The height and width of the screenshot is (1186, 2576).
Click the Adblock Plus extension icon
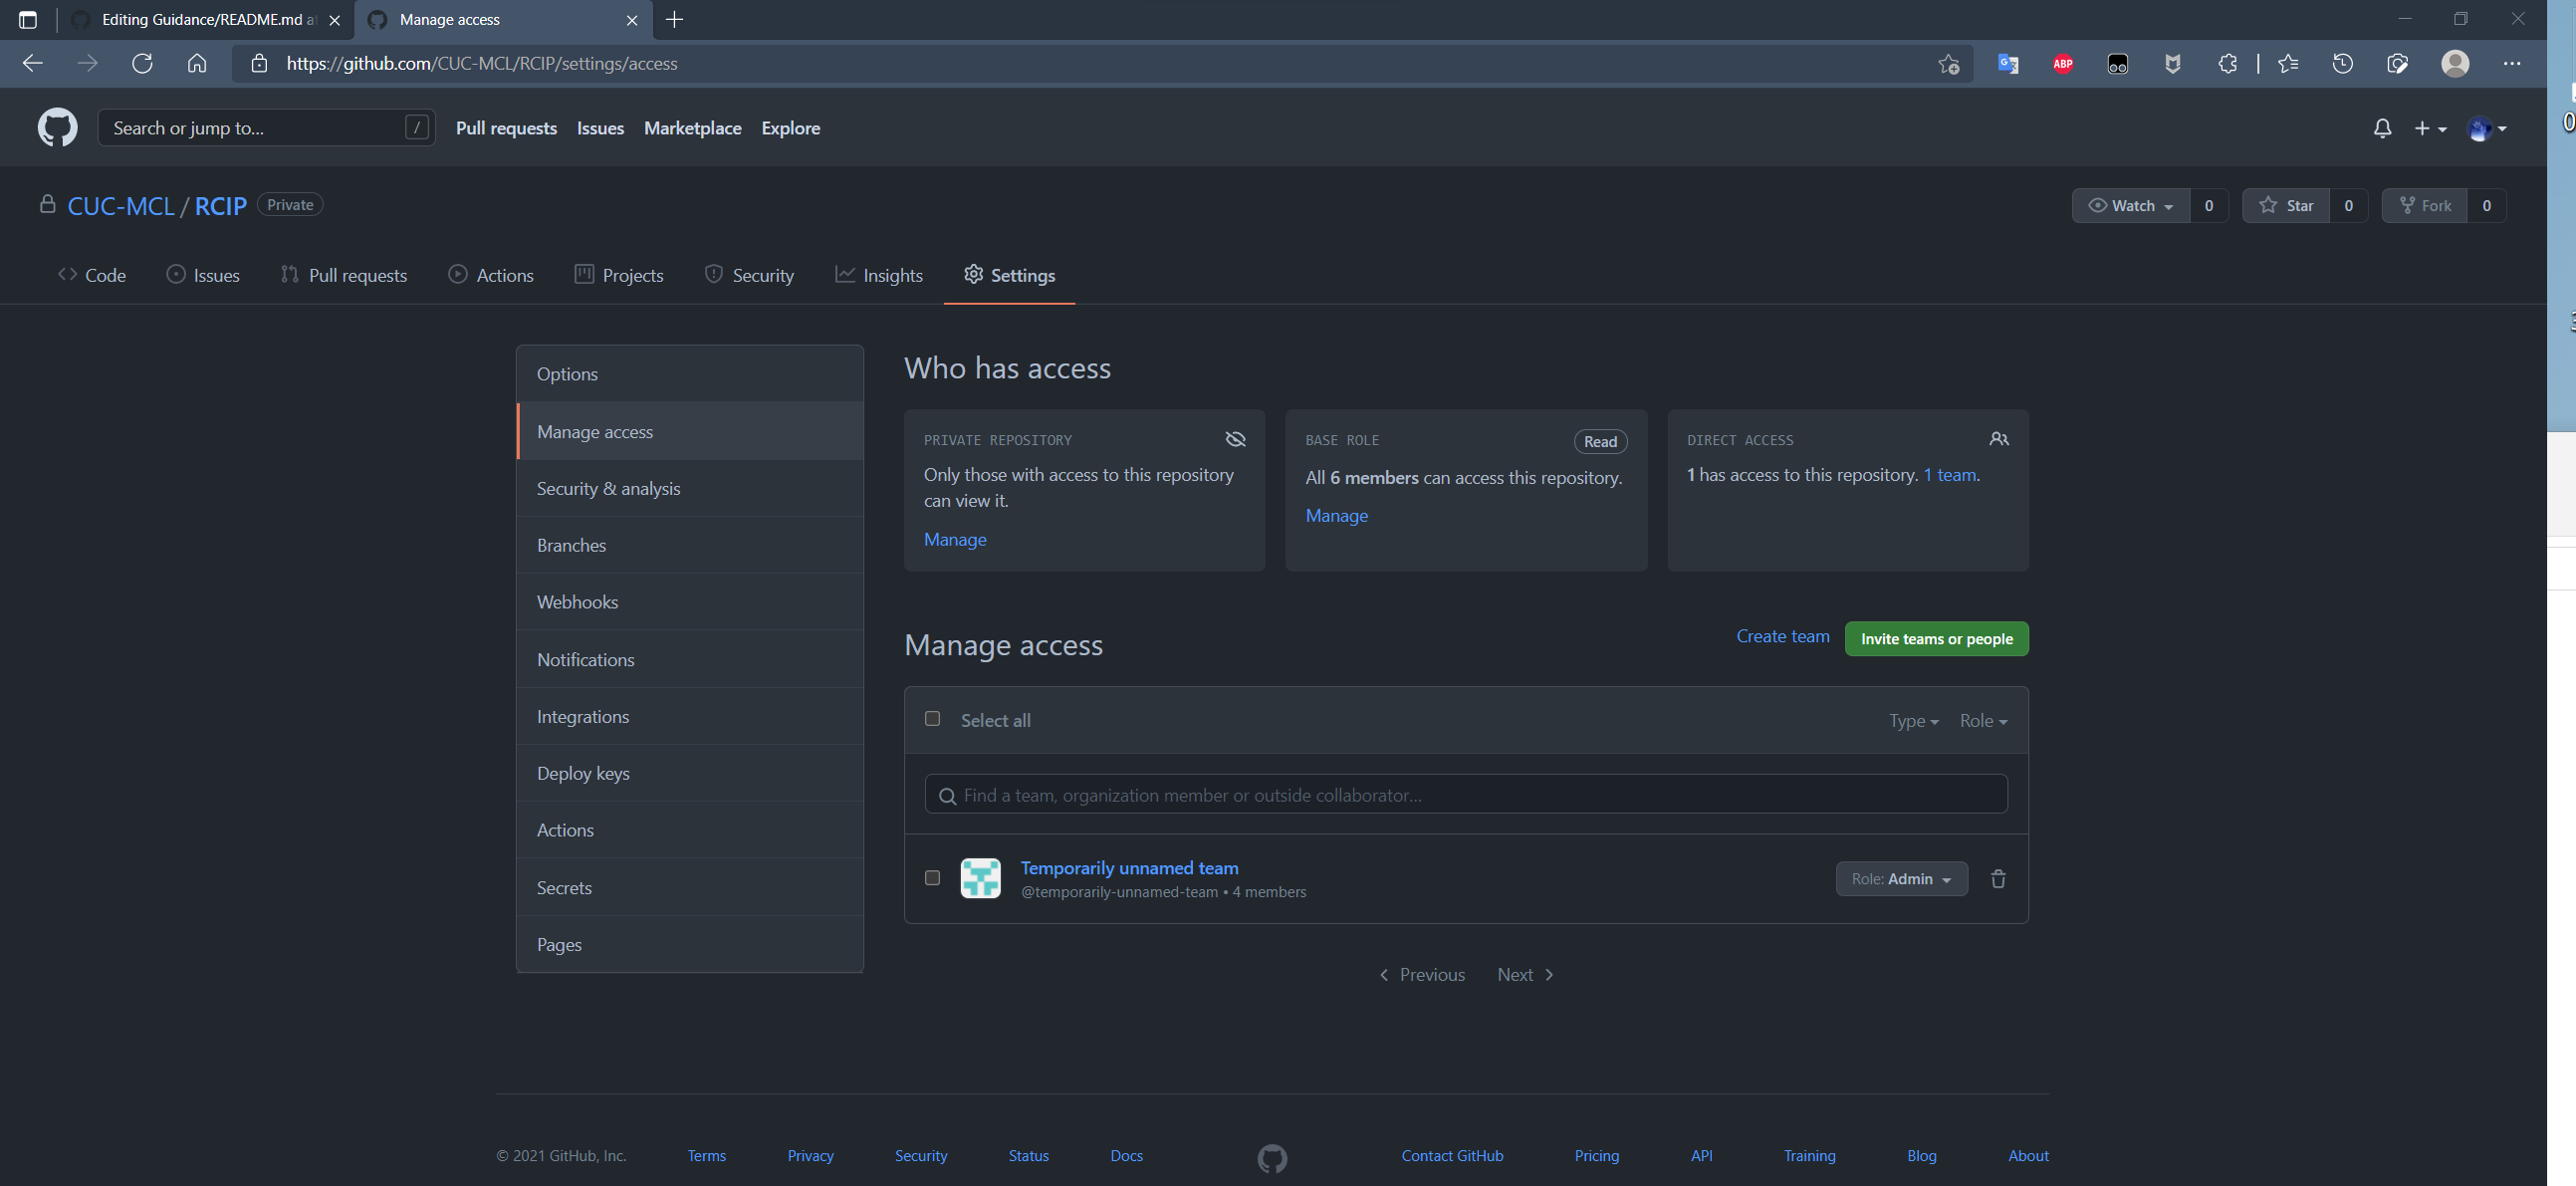[x=2062, y=64]
